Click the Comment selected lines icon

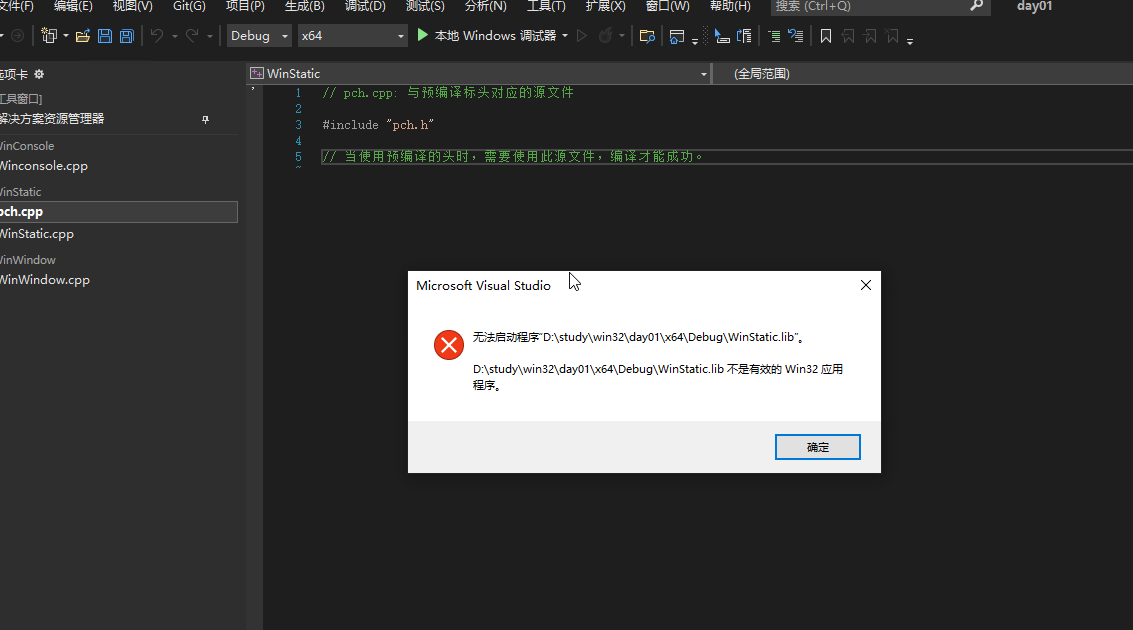pyautogui.click(x=774, y=36)
